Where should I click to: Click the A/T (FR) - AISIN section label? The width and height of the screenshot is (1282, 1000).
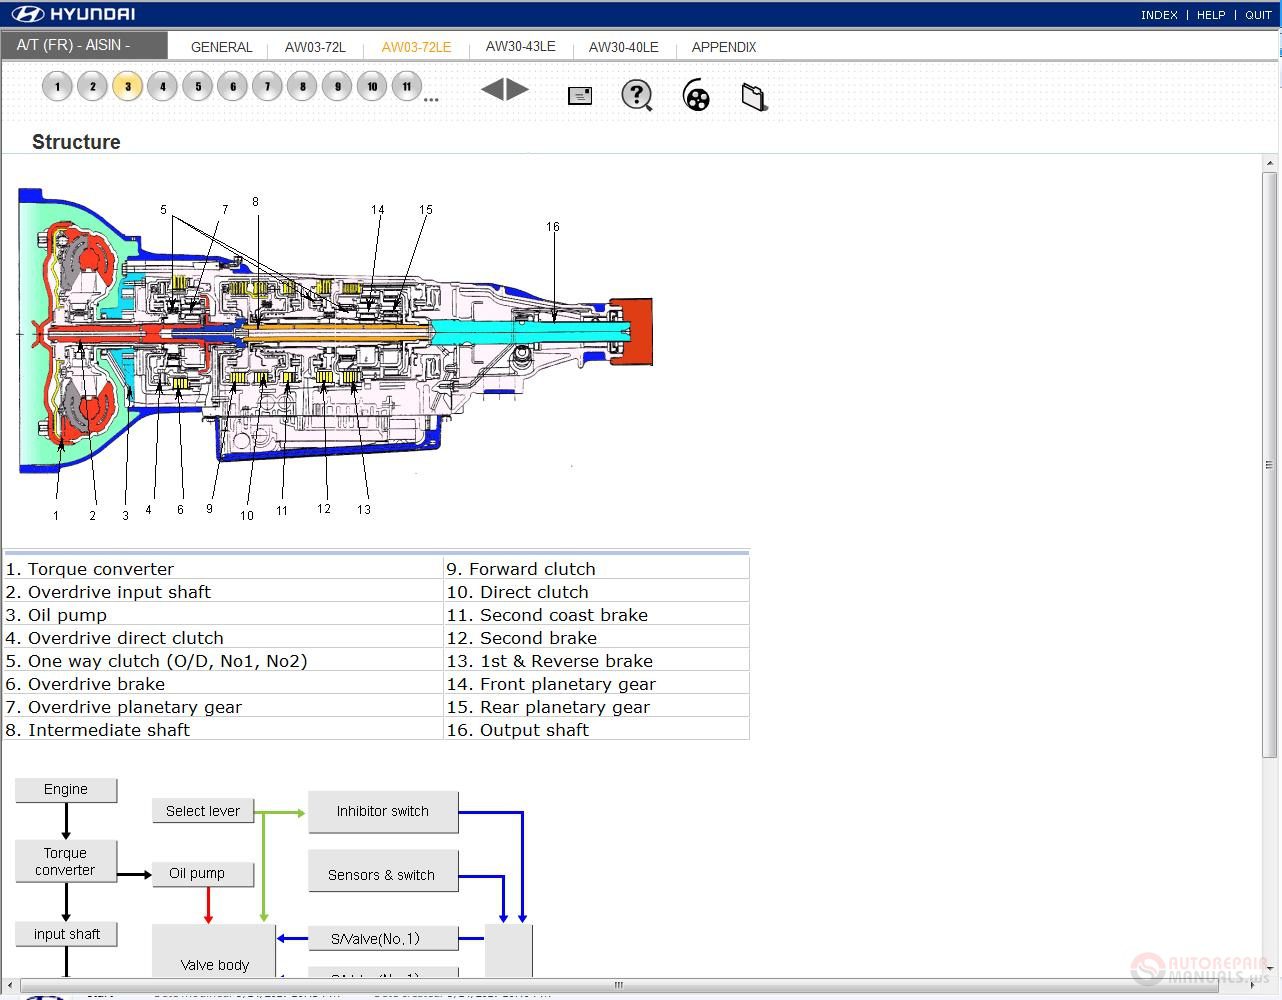[x=84, y=45]
